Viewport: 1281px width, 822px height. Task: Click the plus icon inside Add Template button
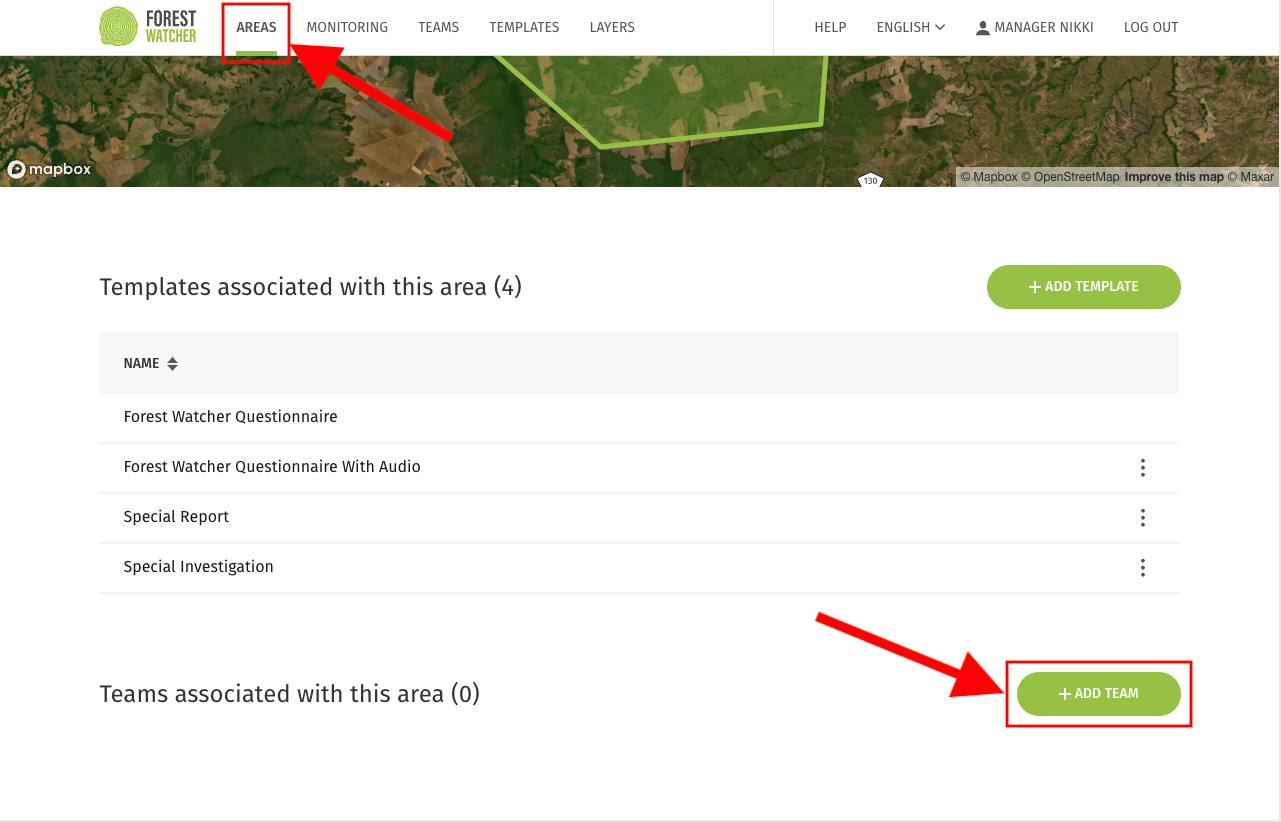(1033, 286)
